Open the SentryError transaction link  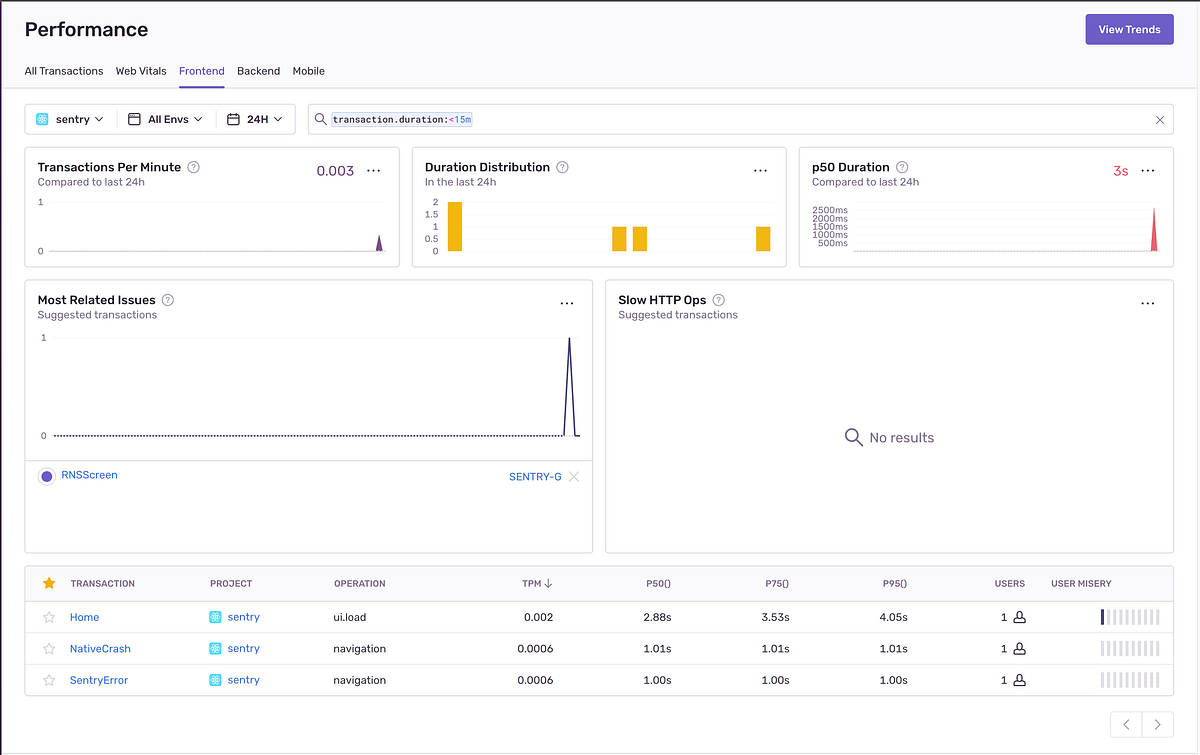[99, 680]
